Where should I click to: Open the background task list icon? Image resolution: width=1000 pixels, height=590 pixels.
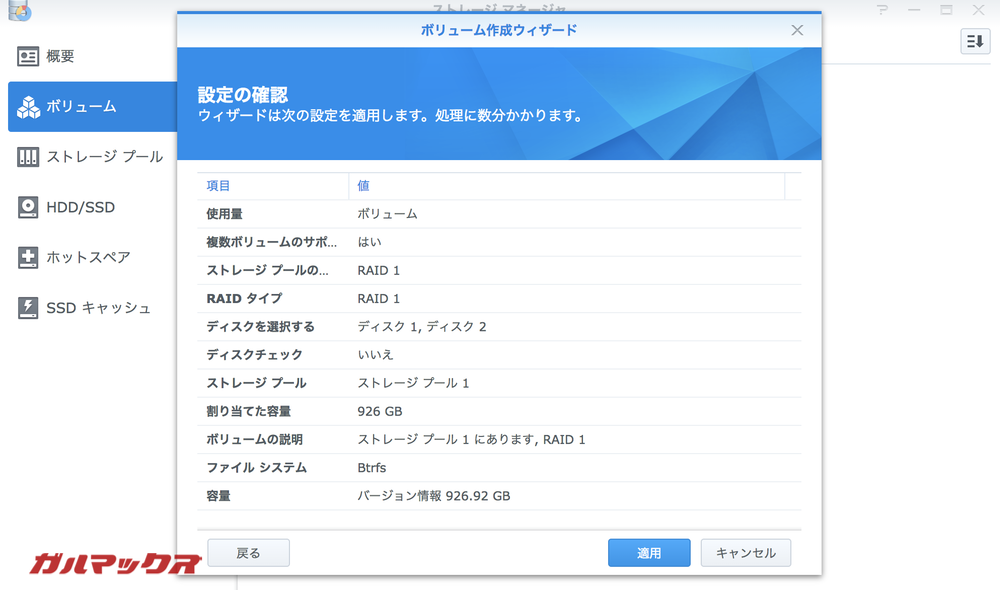pos(975,42)
